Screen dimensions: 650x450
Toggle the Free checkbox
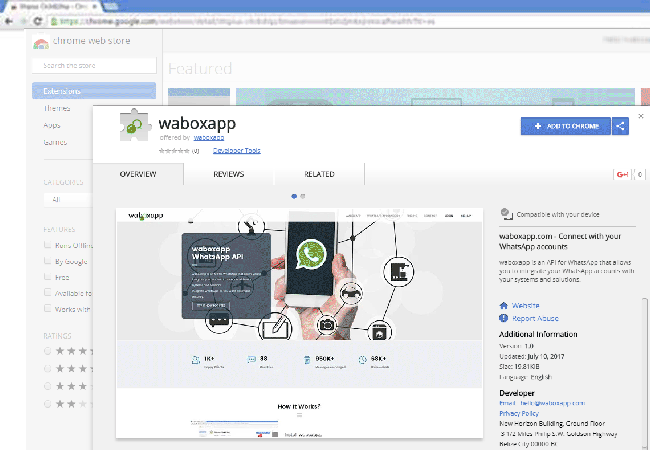coord(48,277)
